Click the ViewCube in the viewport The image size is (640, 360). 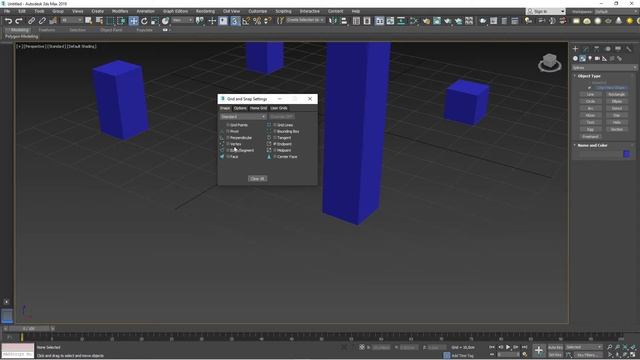click(x=550, y=62)
